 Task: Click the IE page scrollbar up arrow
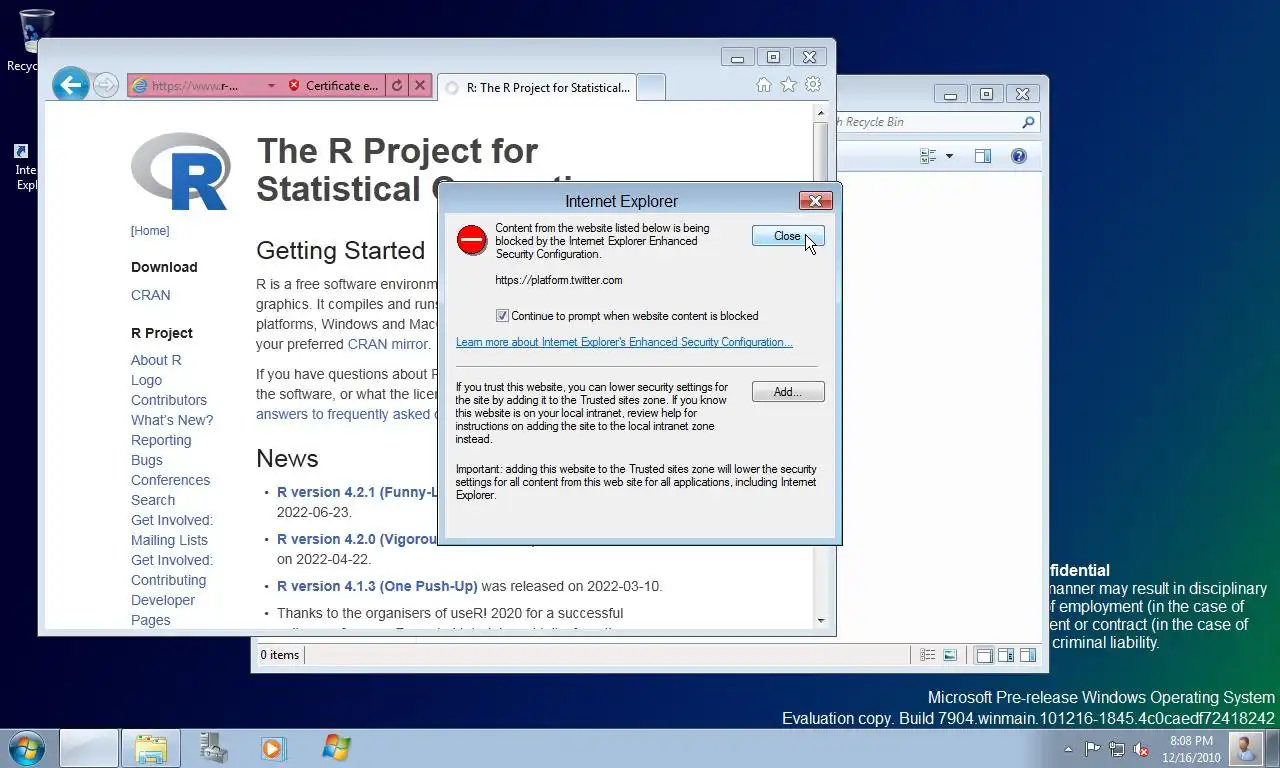tap(821, 113)
